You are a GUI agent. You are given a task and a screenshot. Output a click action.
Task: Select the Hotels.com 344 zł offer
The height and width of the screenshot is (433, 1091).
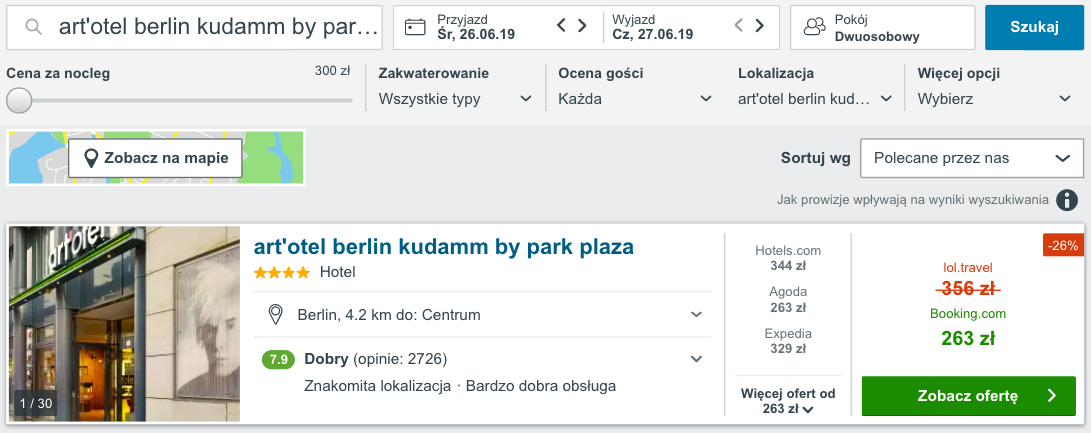coord(788,258)
